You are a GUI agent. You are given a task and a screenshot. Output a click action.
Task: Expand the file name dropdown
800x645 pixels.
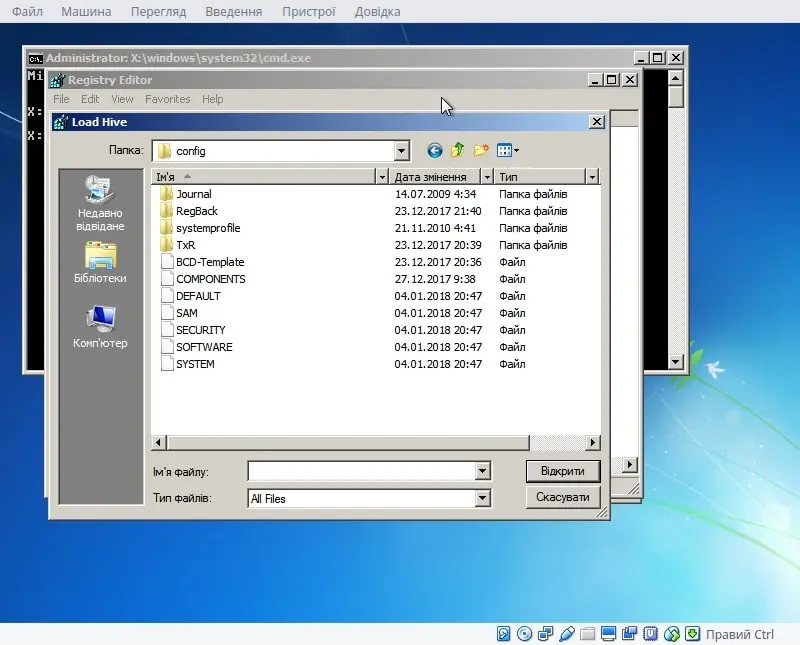[482, 471]
